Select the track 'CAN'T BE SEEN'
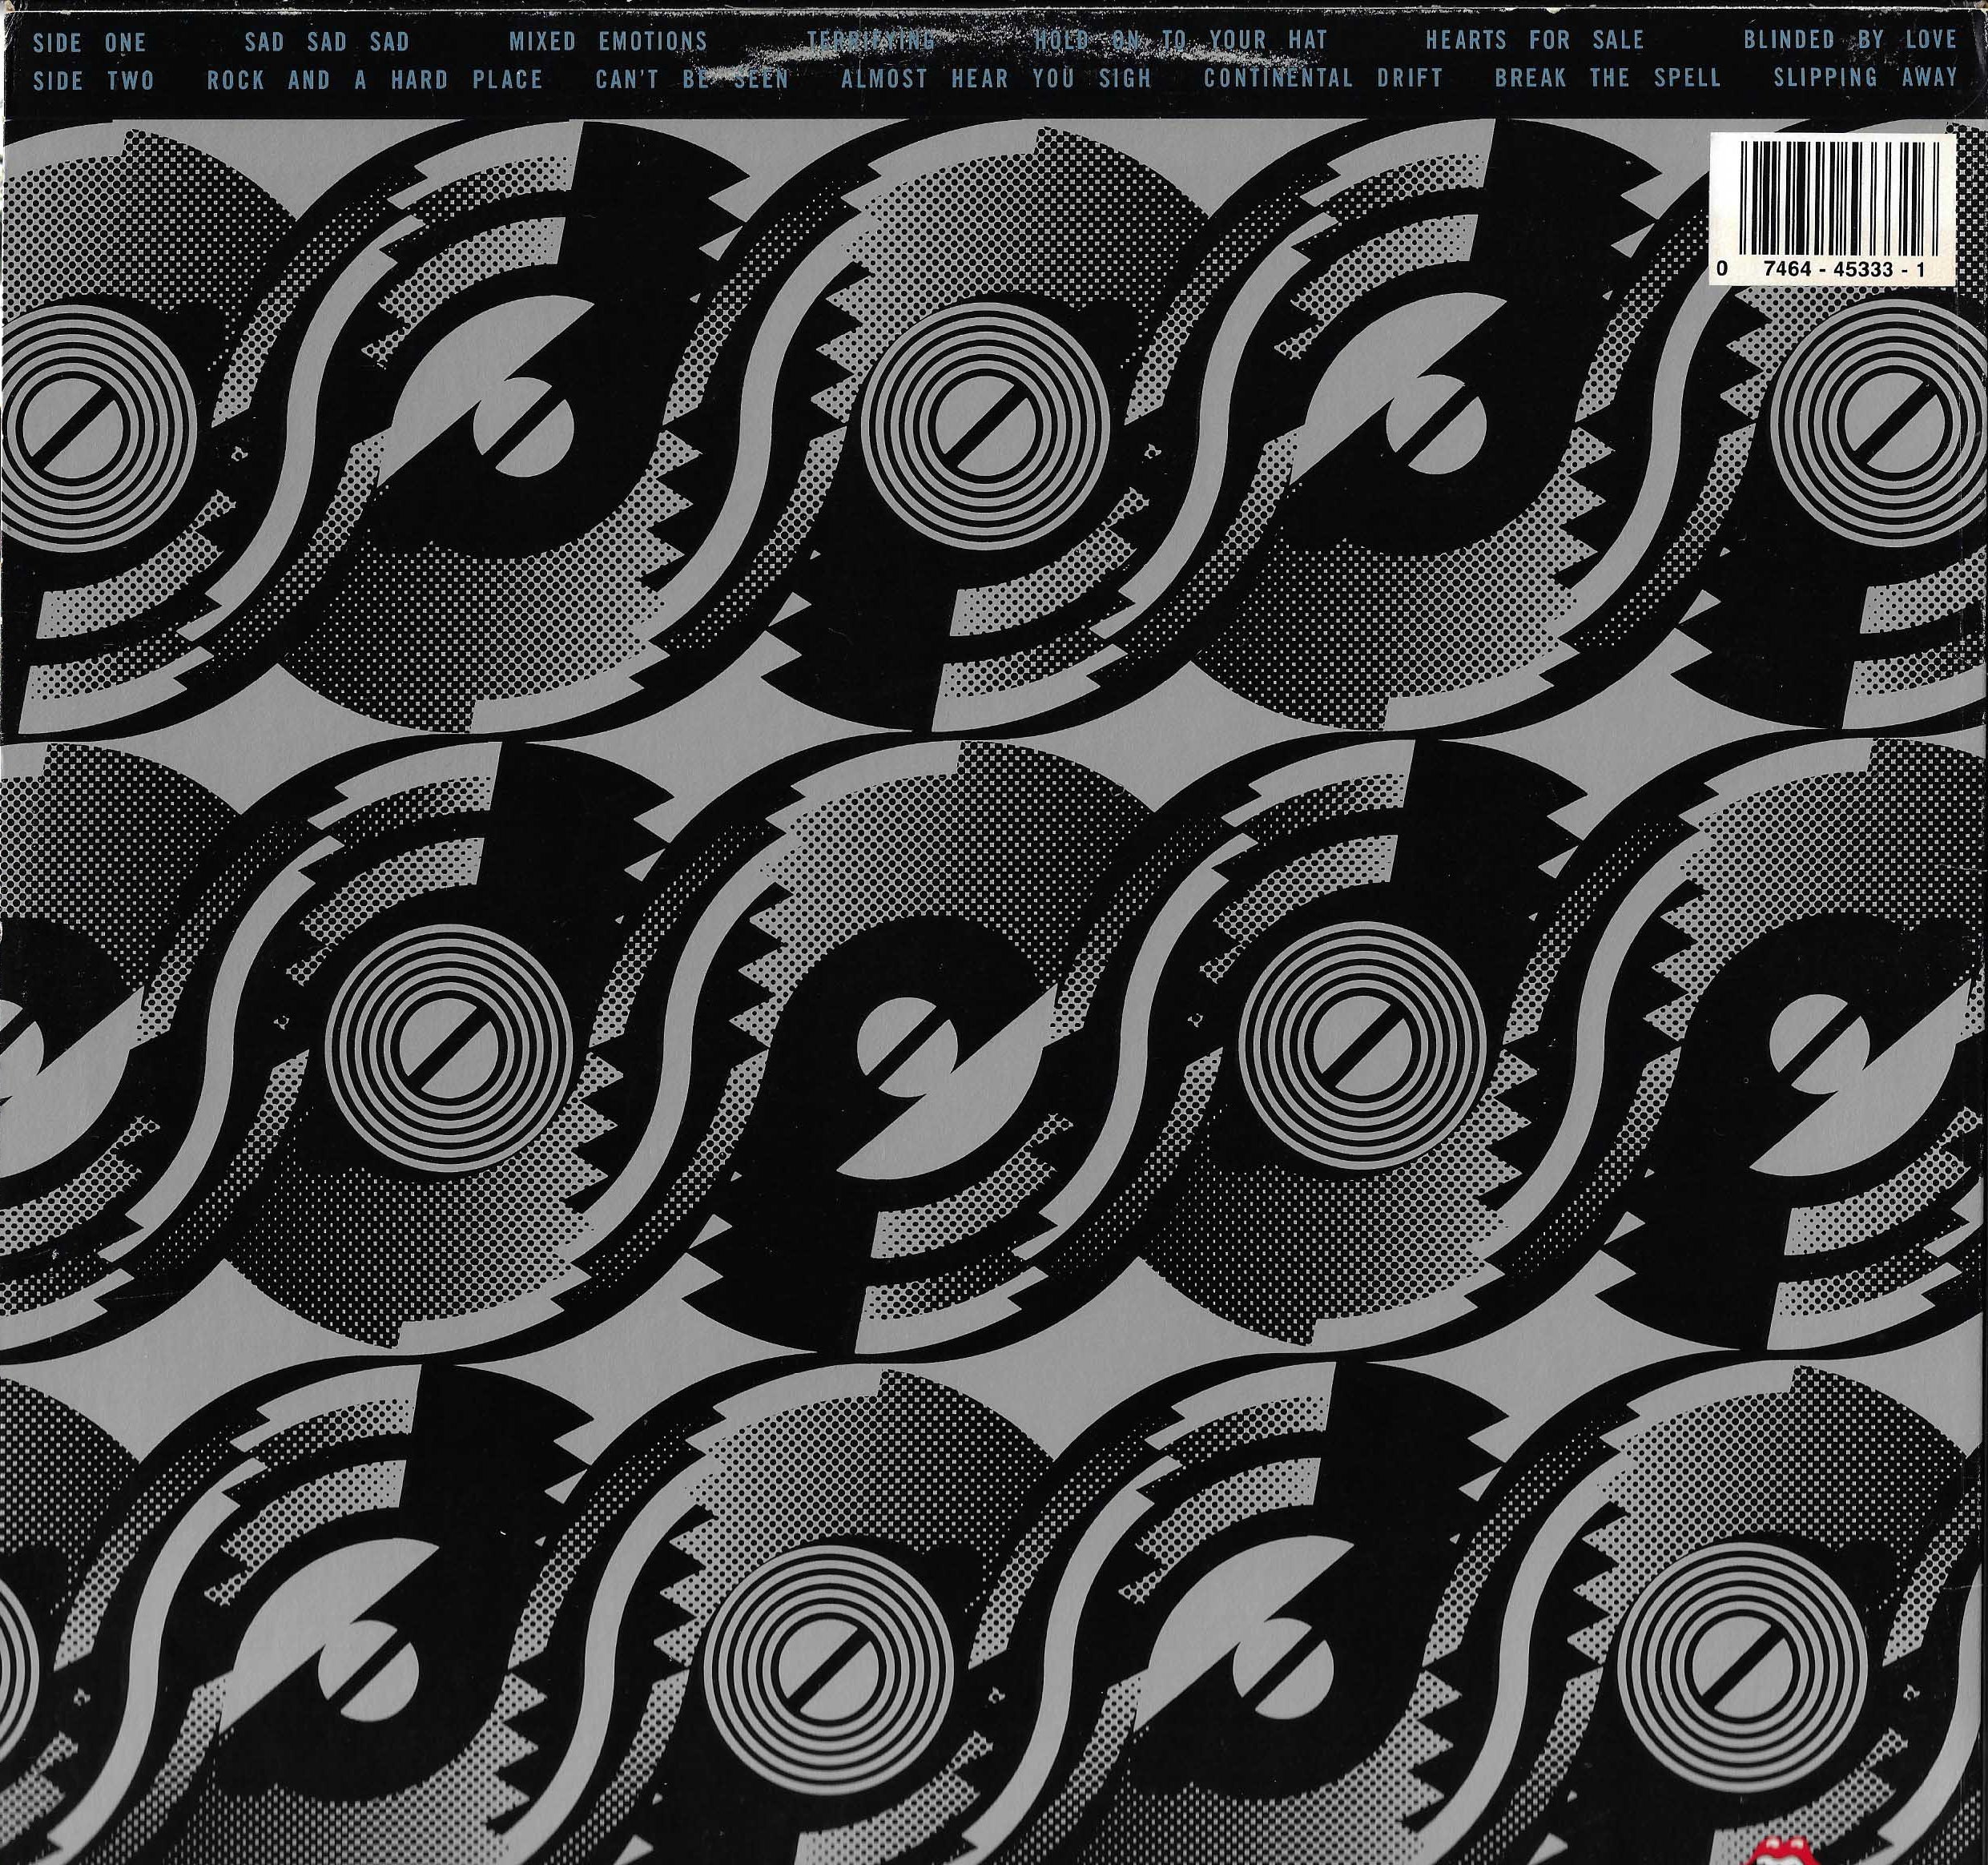The image size is (1988, 1865). 692,79
